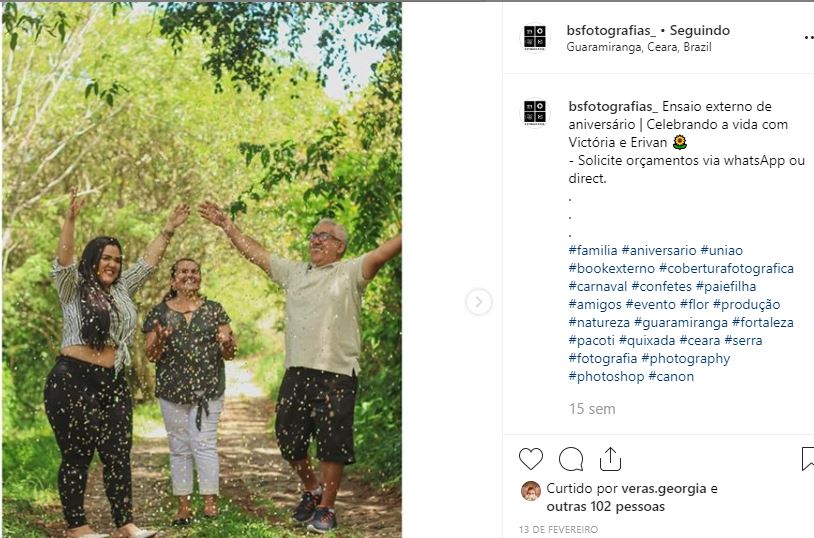Open veras.georgia small profile picture

tap(531, 491)
